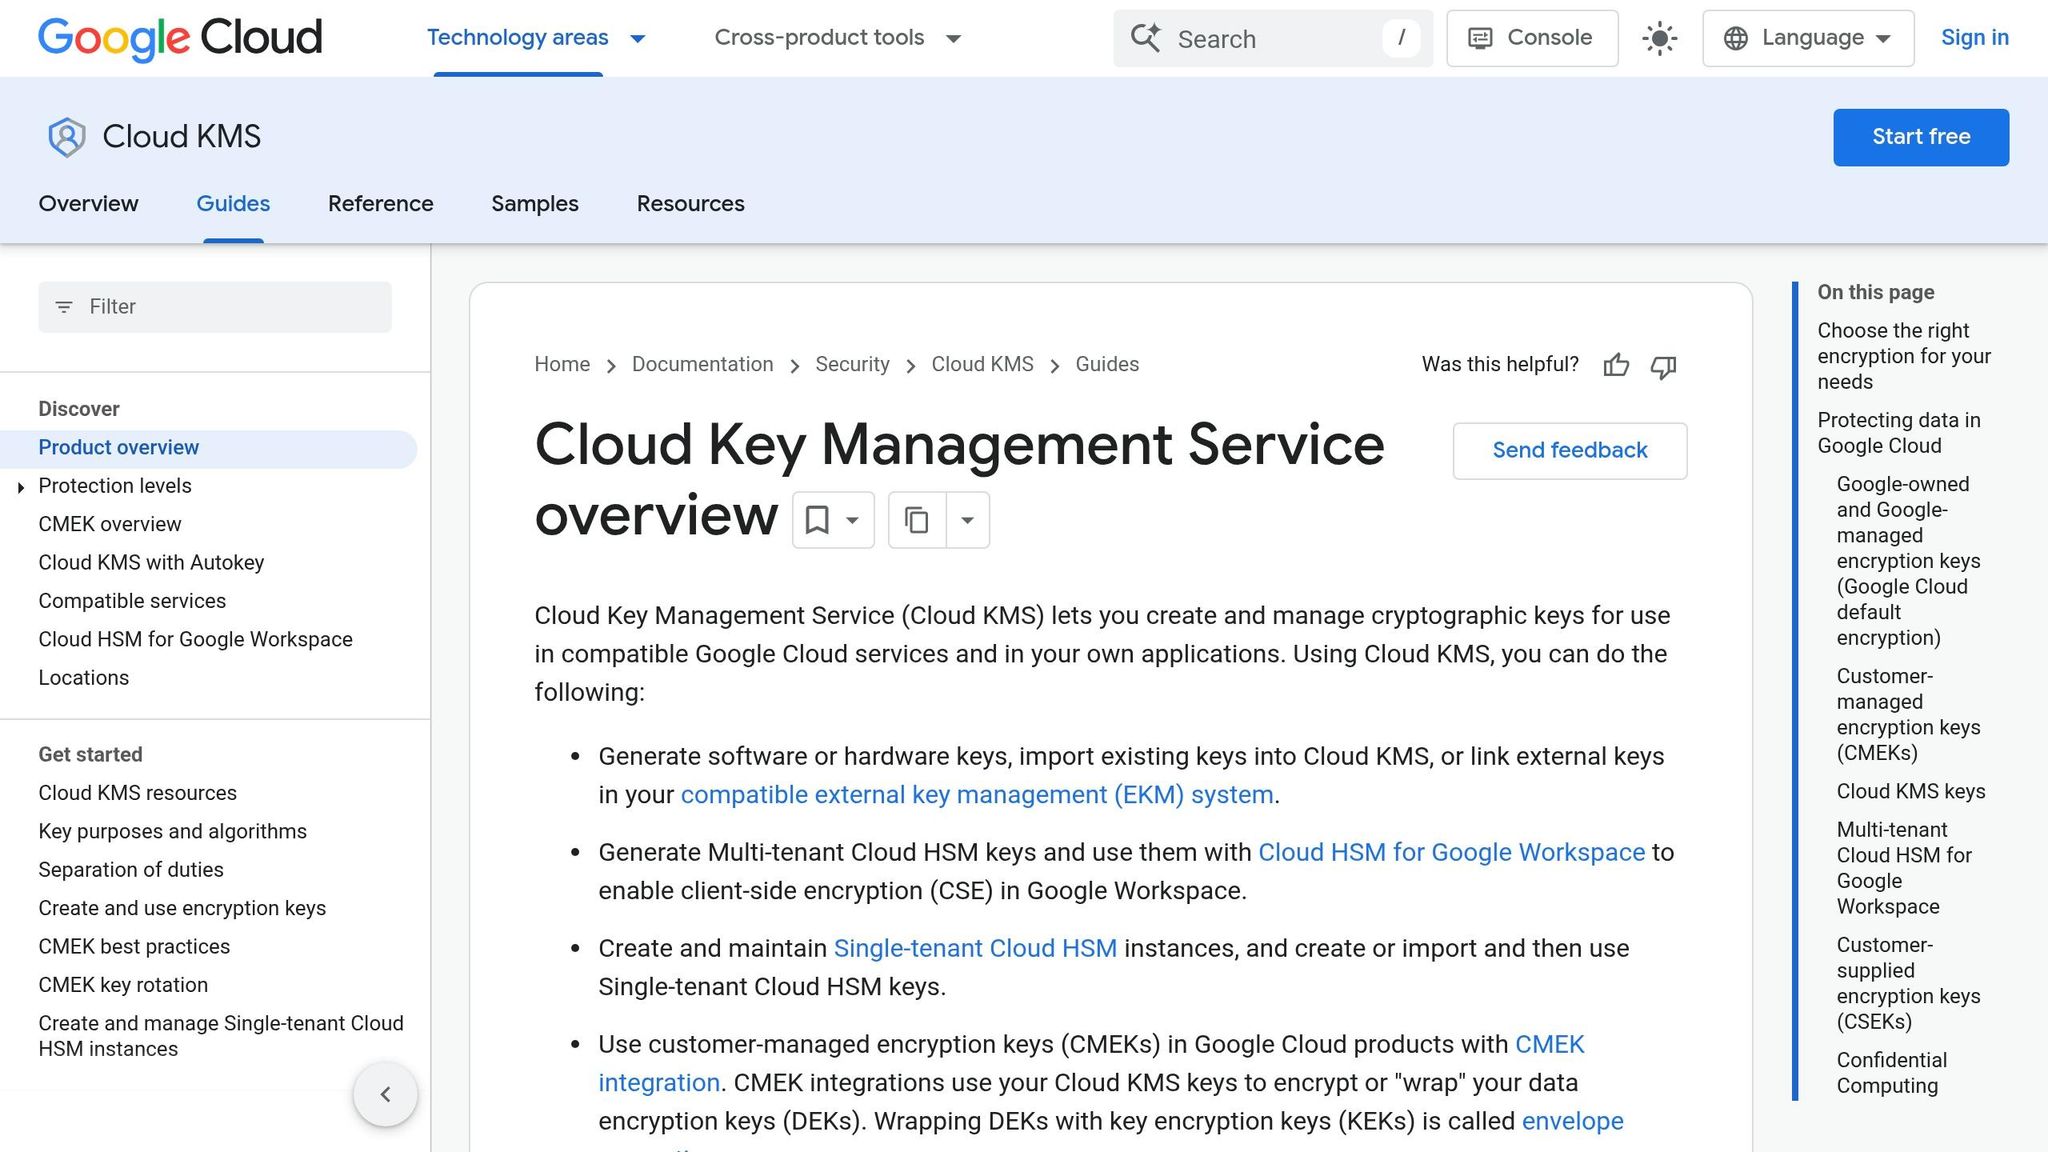Open the envelope encryption link
This screenshot has width=2048, height=1152.
click(x=1572, y=1122)
